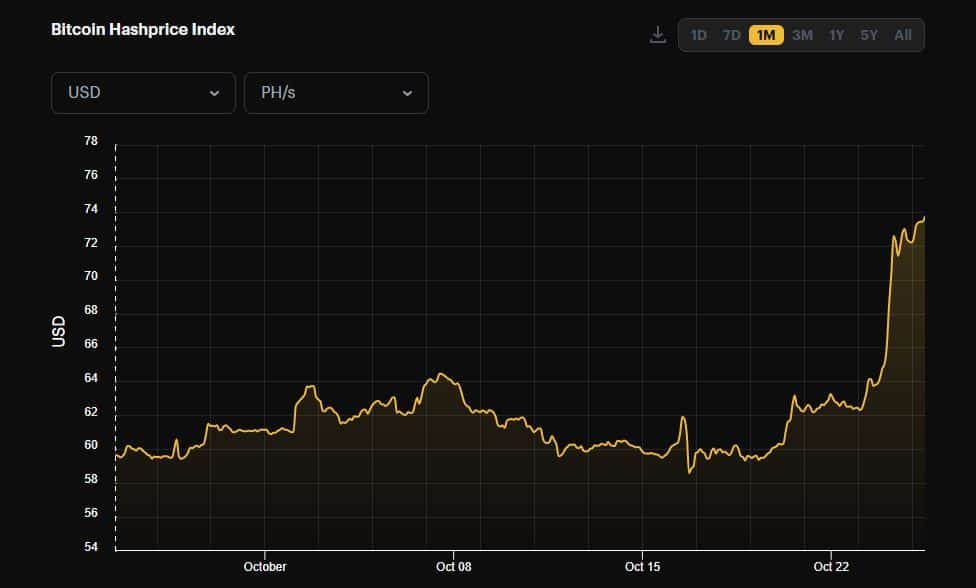This screenshot has width=976, height=588.
Task: Open the PH/s unit dropdown
Action: coord(336,93)
